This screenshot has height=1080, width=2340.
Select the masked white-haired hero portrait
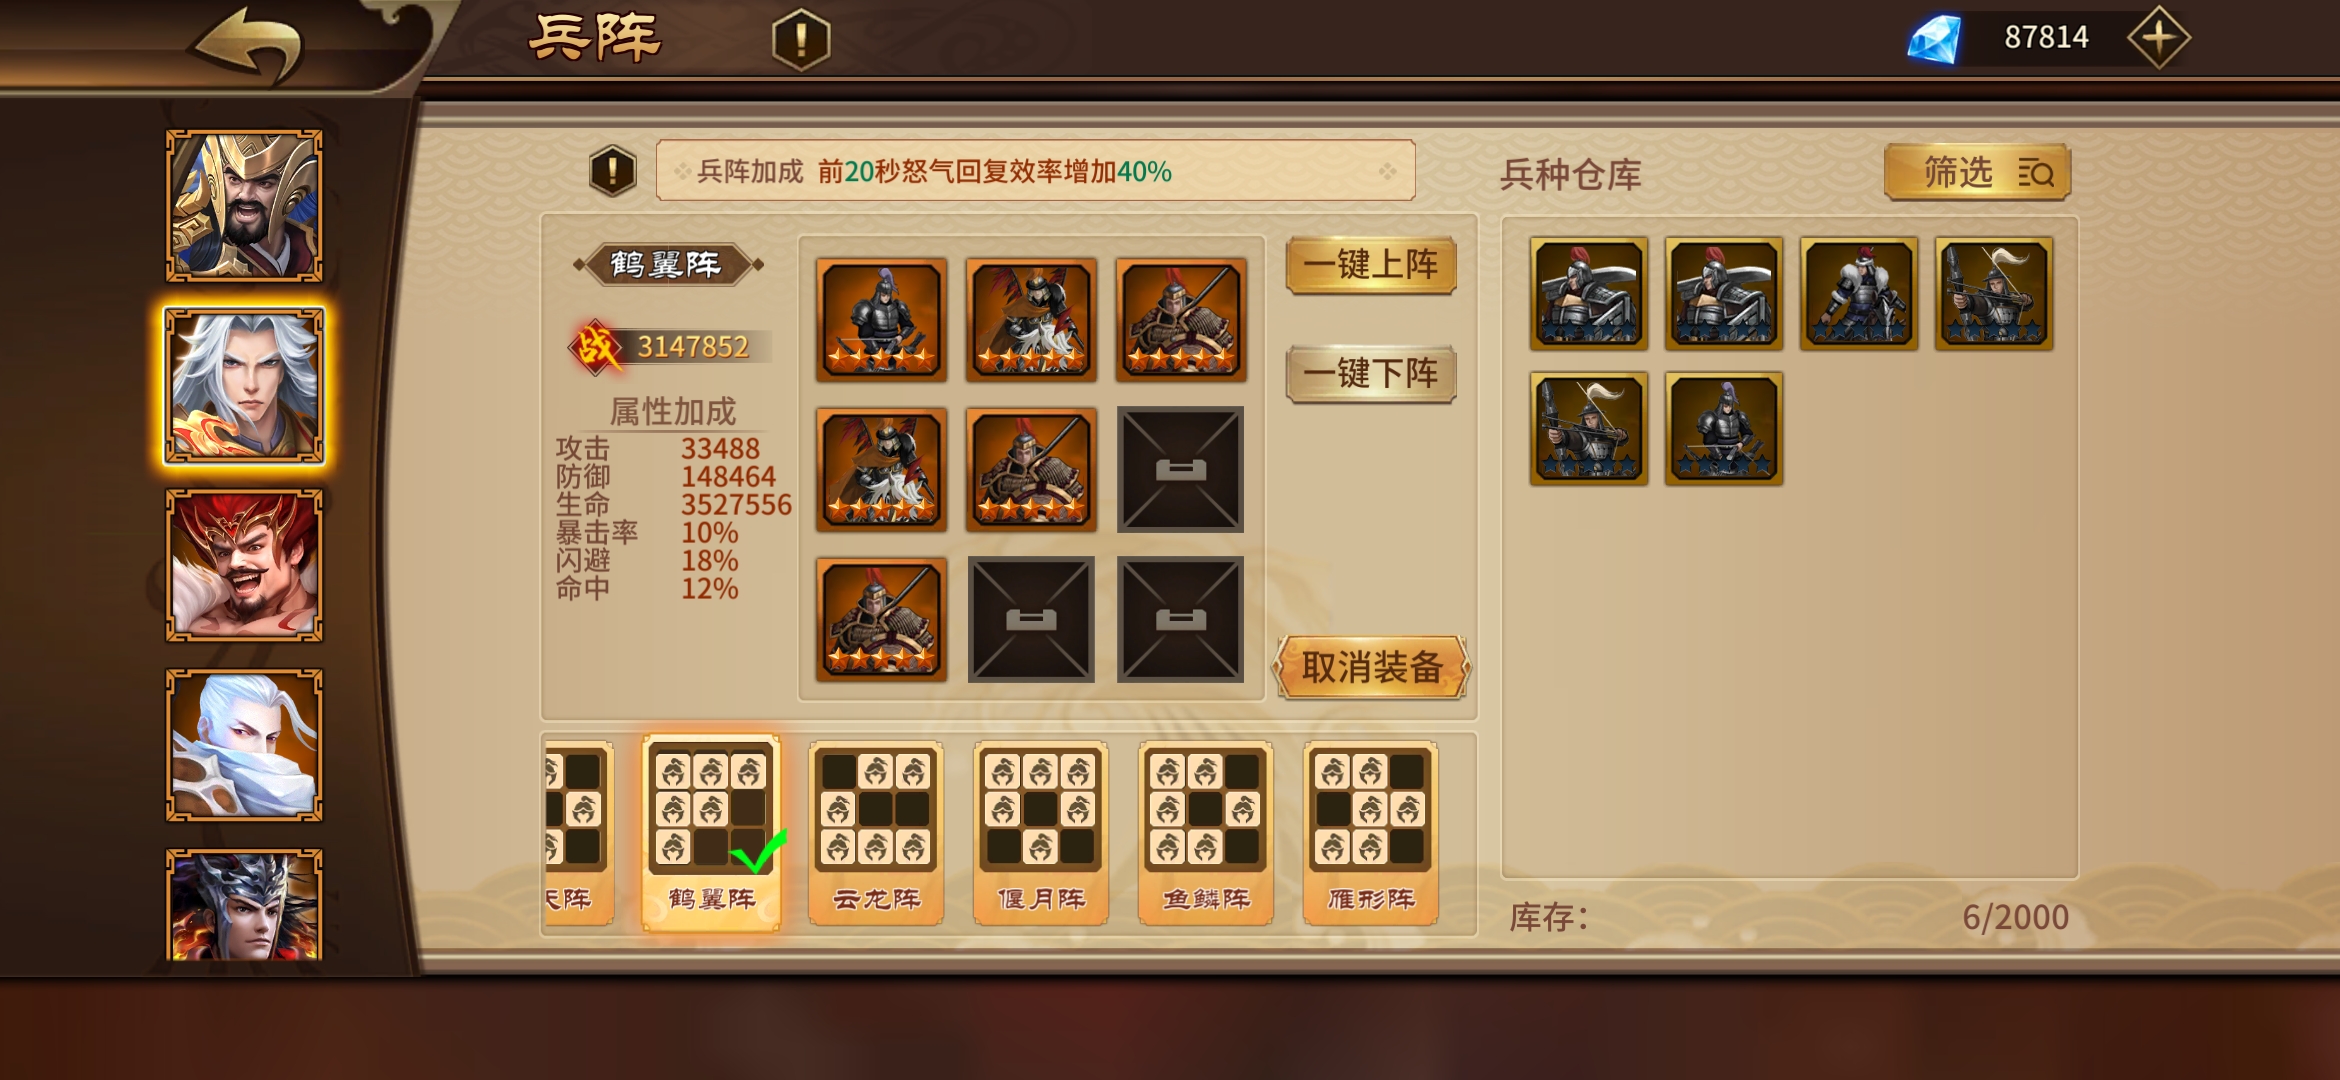point(244,745)
